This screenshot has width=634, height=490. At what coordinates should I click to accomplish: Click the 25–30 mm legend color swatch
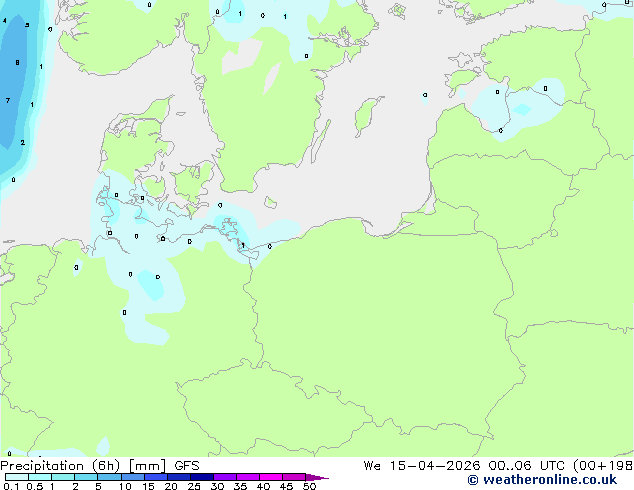click(x=202, y=477)
